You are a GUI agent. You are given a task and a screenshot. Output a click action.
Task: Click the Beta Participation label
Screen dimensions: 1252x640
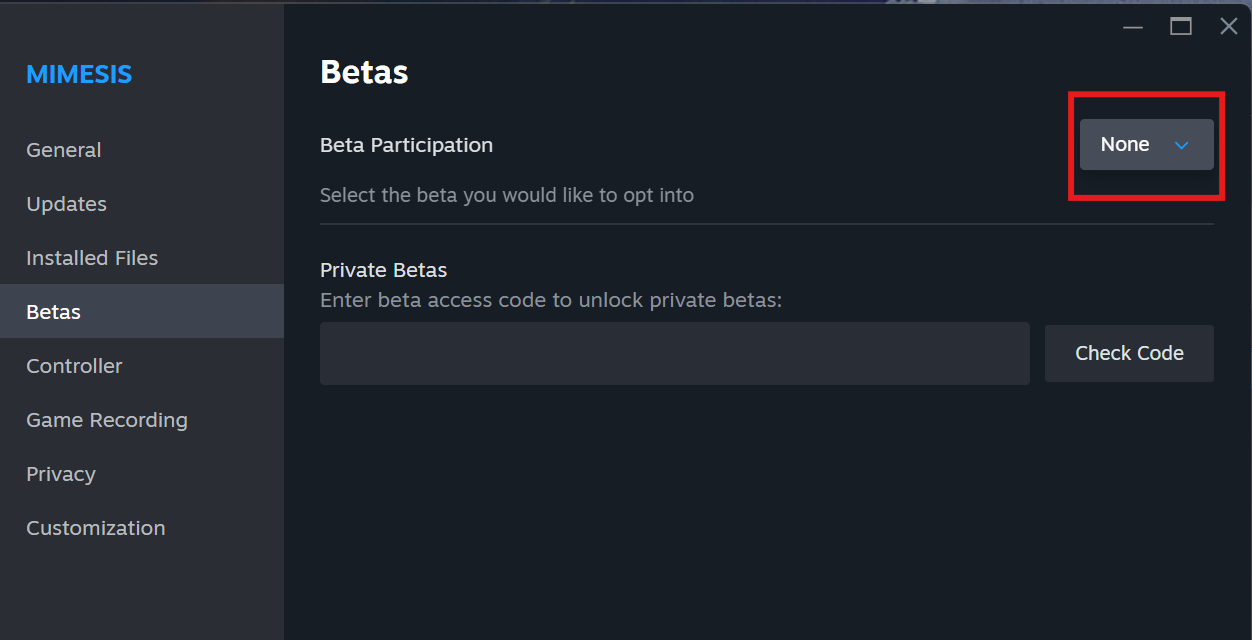406,145
